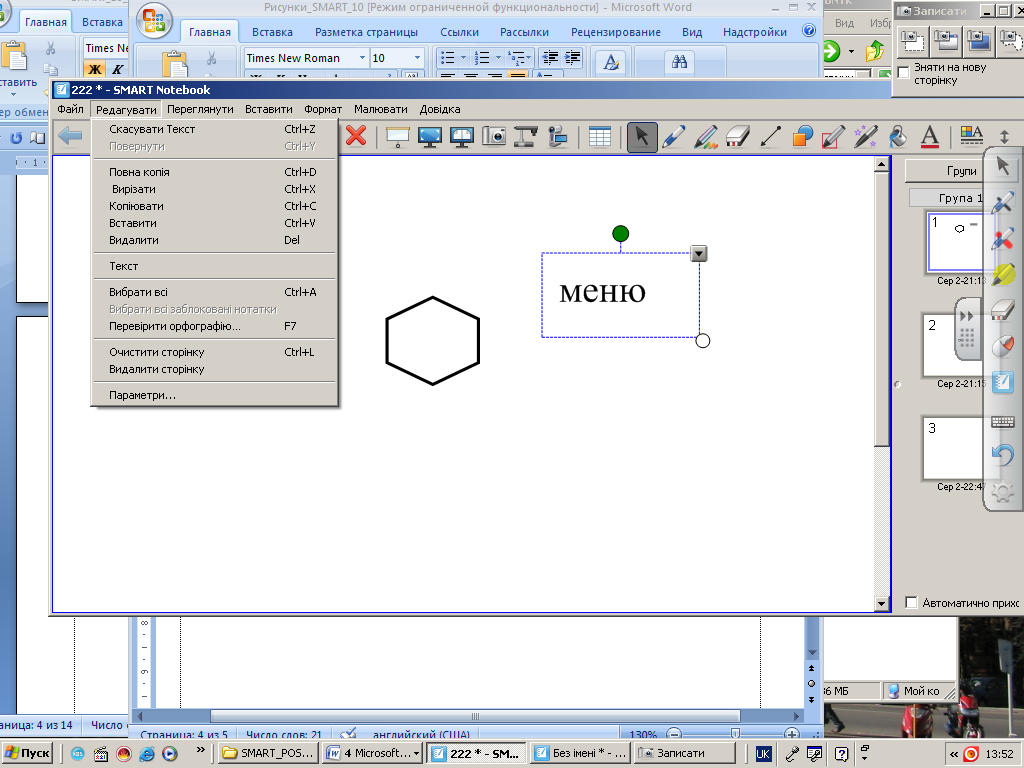
Task: Open the screen capture camera icon
Action: click(x=494, y=136)
